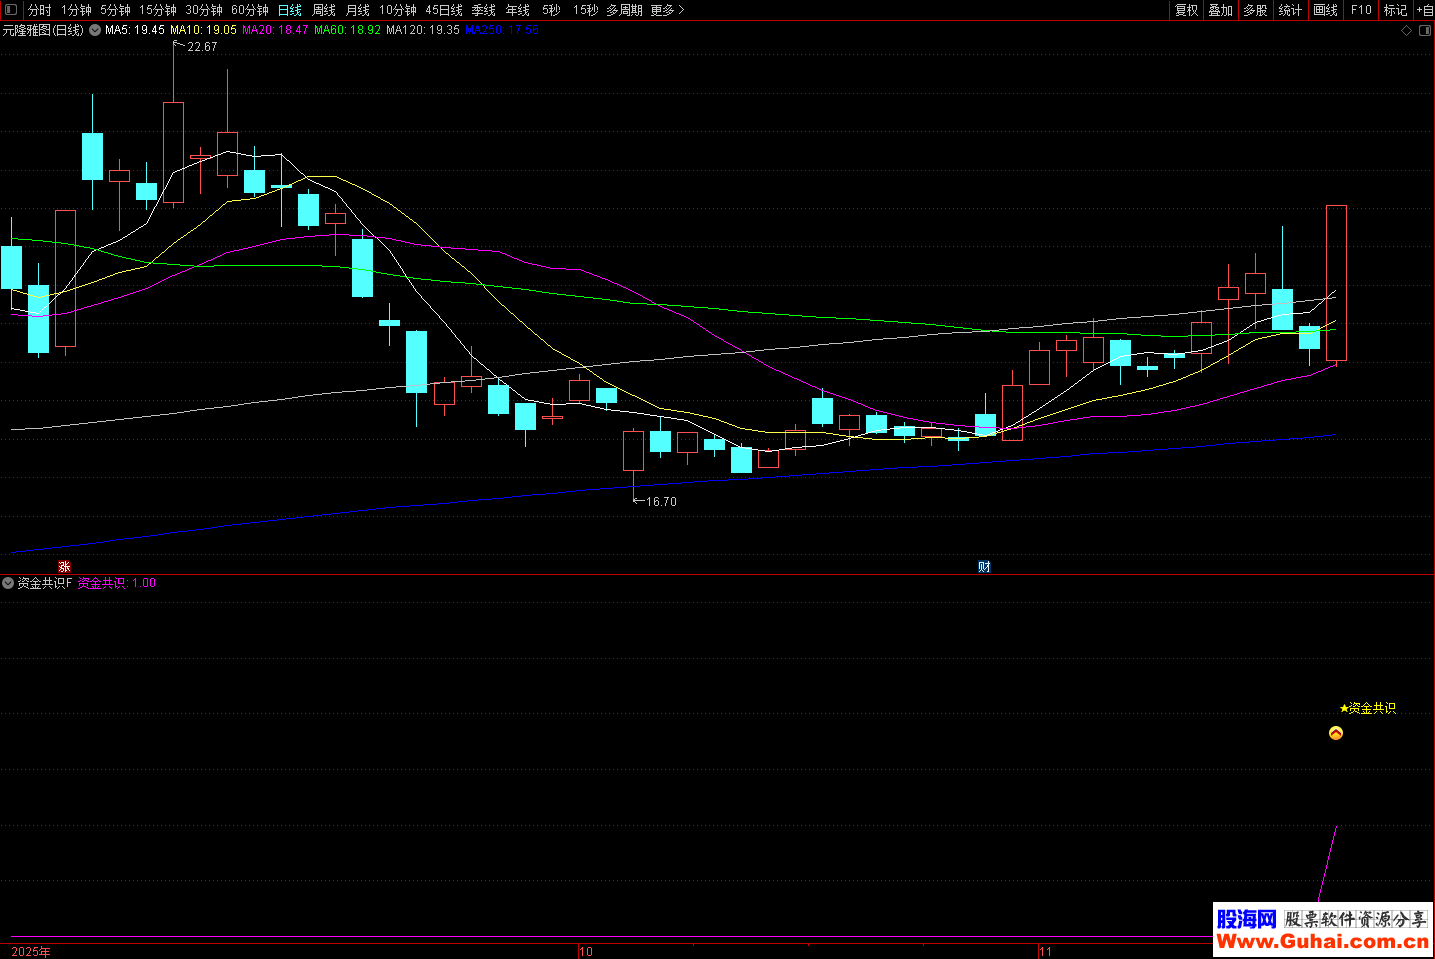Click the diamond icon at top right

[1406, 31]
